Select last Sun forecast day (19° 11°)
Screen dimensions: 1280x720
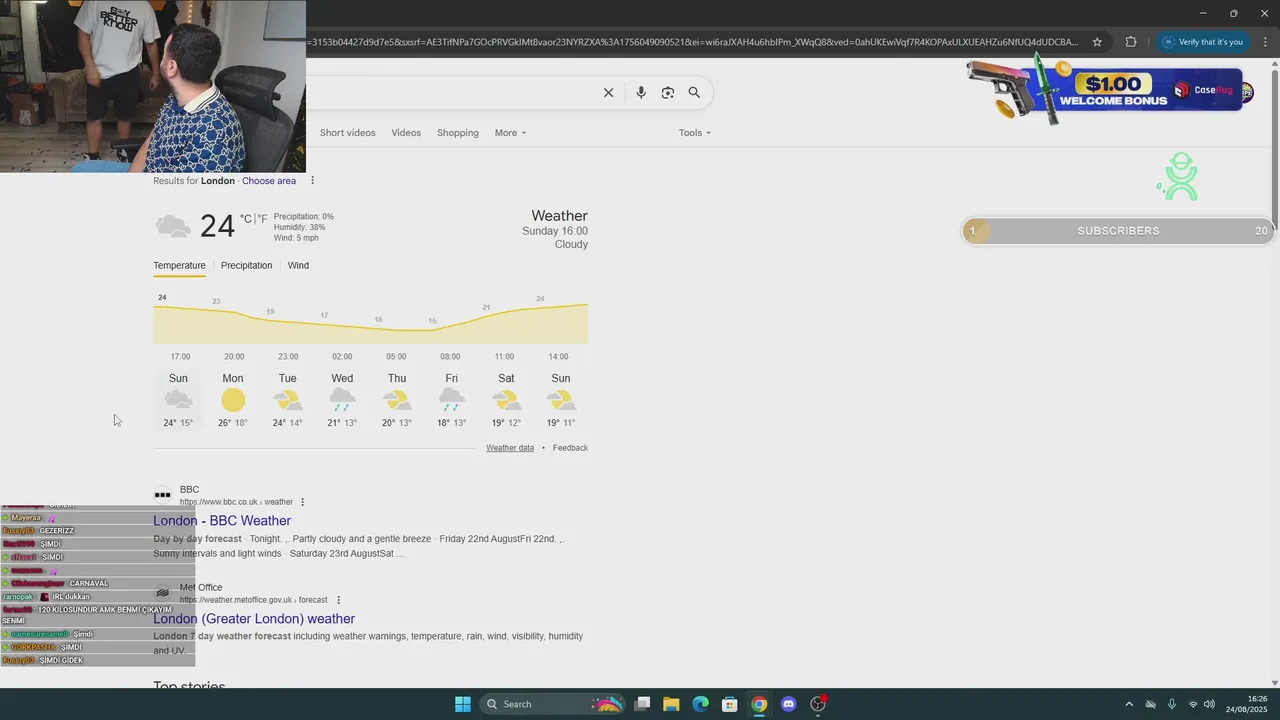561,400
